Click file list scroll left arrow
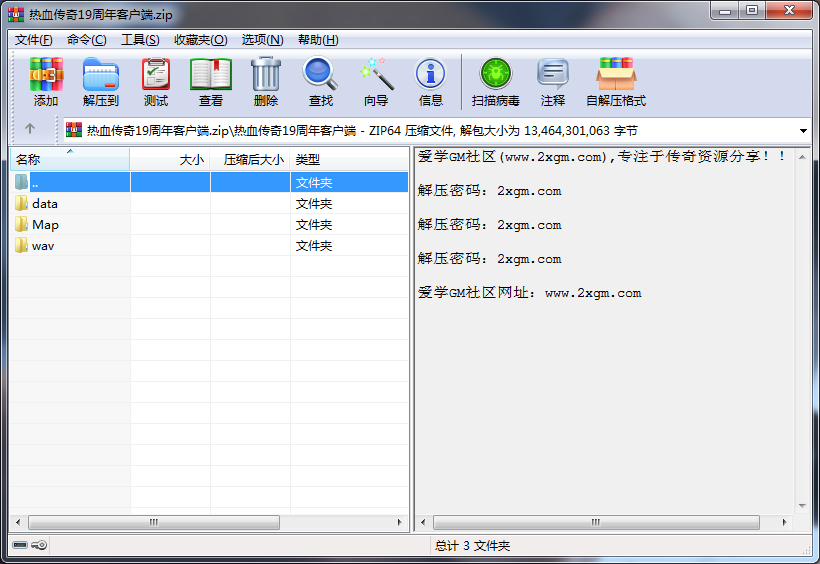The width and height of the screenshot is (820, 564). click(x=18, y=522)
